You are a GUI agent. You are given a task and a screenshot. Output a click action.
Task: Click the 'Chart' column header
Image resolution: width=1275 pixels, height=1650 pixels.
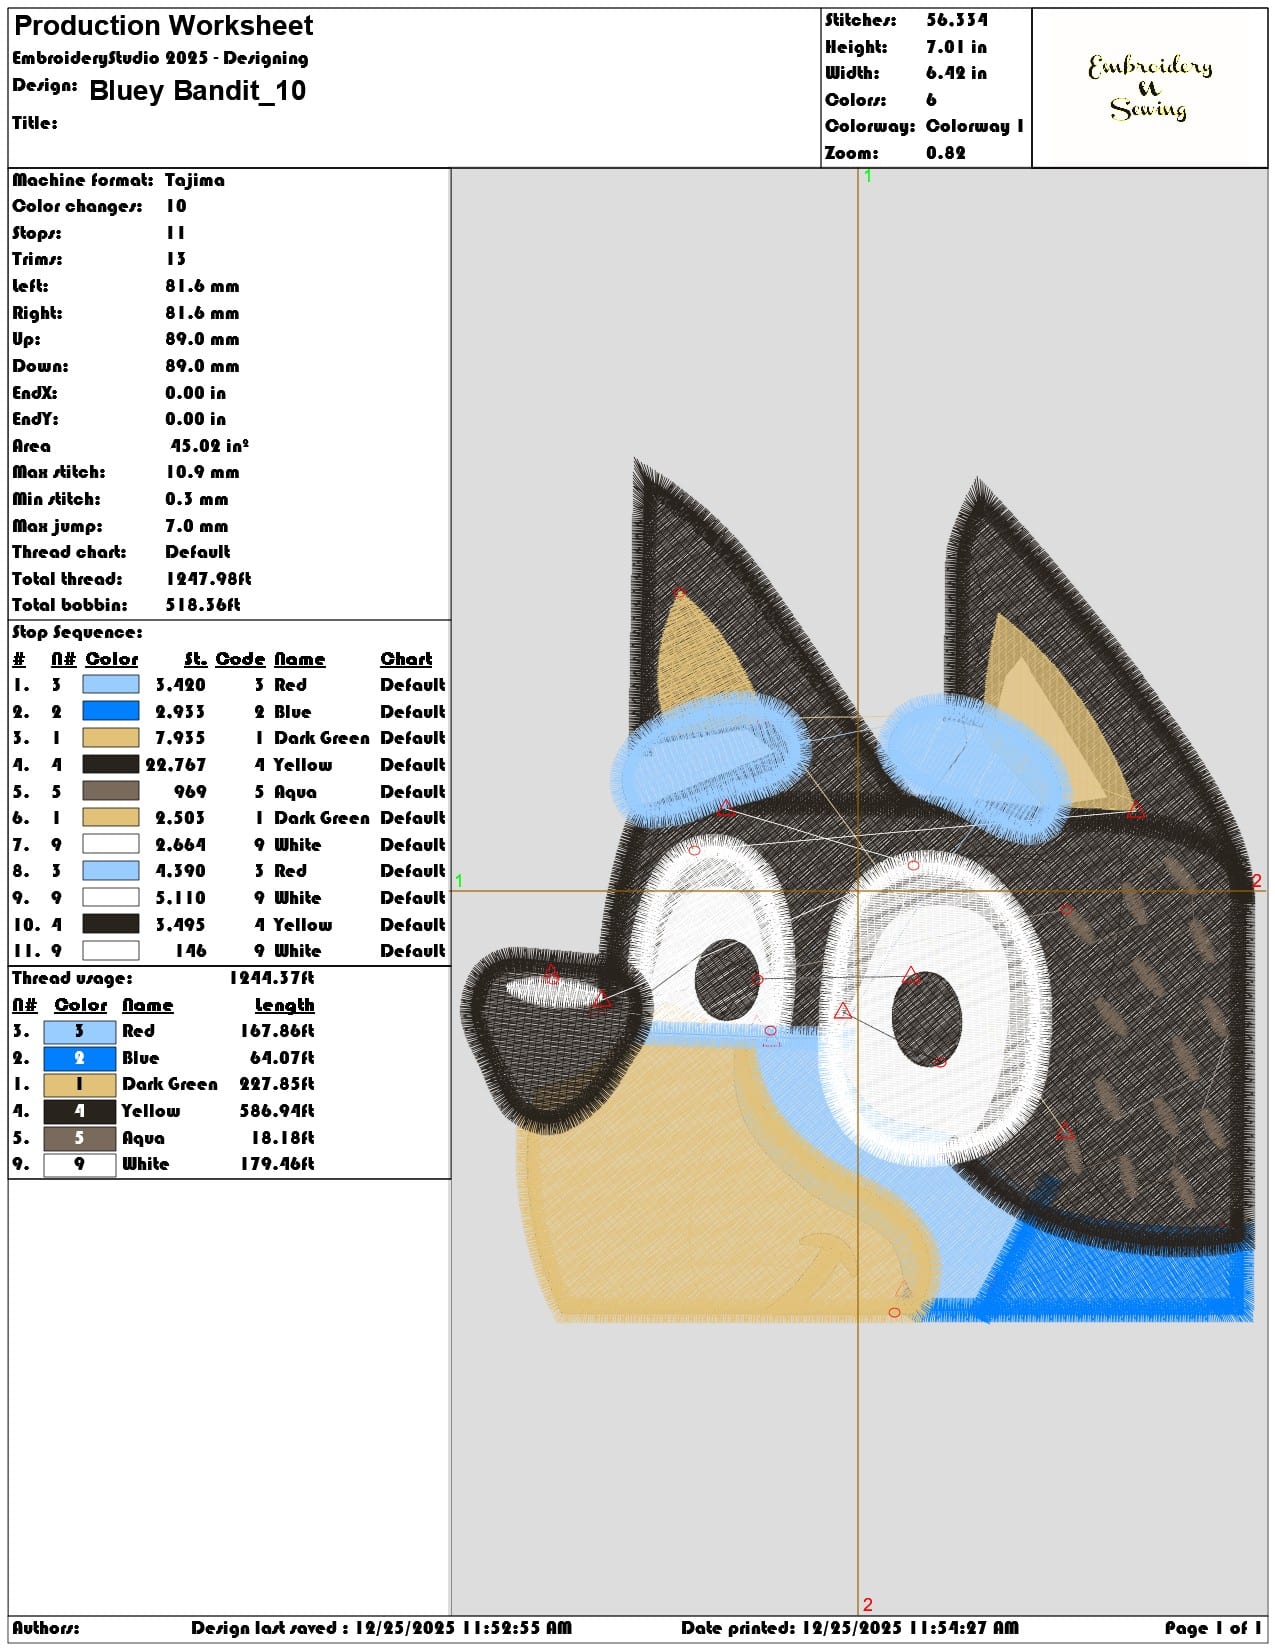406,659
